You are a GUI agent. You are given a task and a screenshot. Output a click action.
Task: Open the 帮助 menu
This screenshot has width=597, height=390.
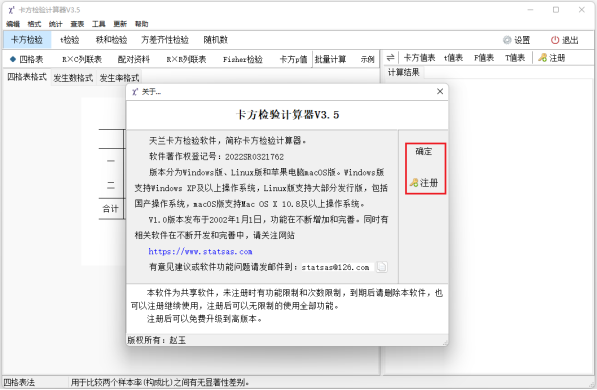pyautogui.click(x=142, y=24)
